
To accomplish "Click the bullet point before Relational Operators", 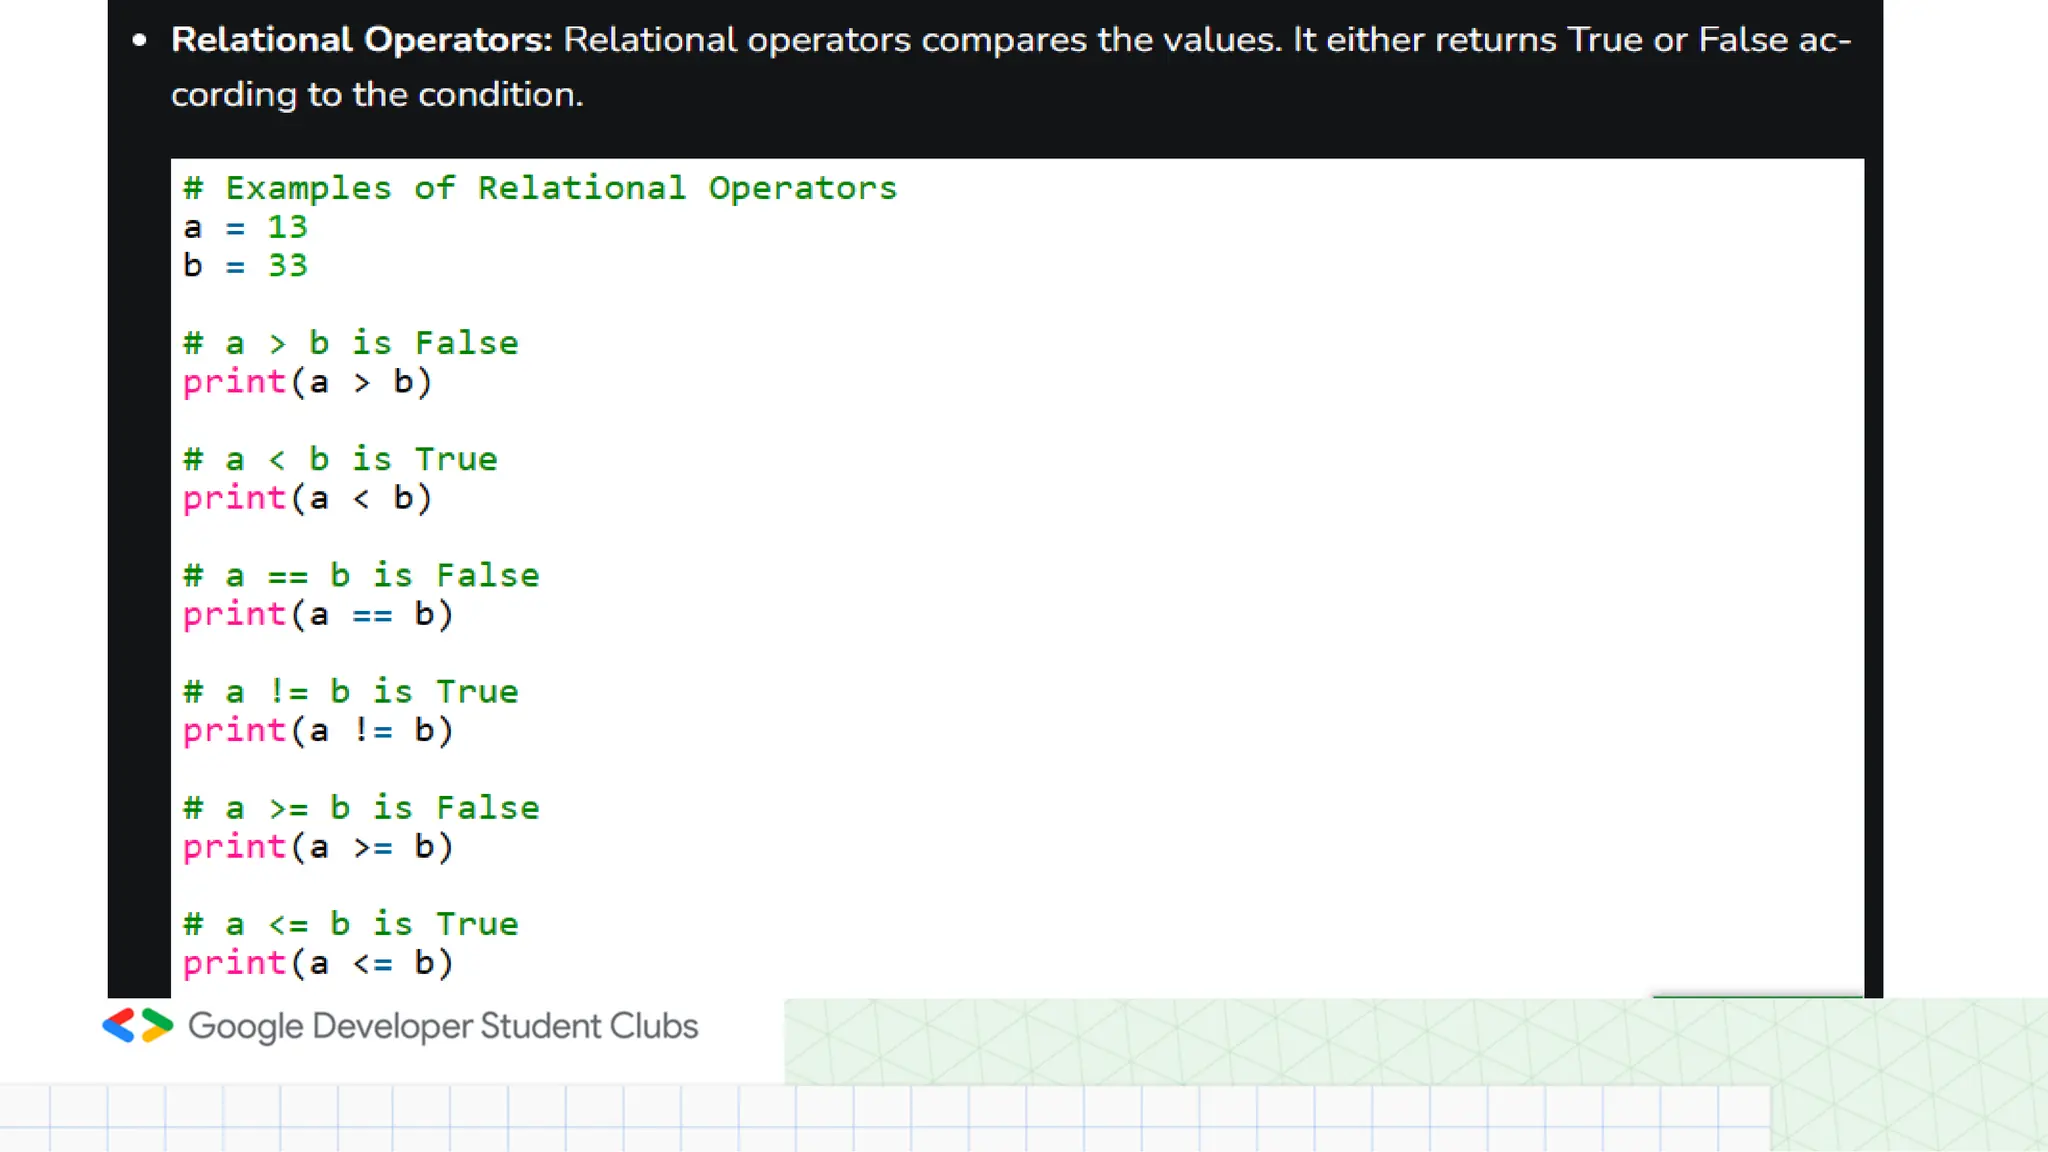I will coord(140,41).
